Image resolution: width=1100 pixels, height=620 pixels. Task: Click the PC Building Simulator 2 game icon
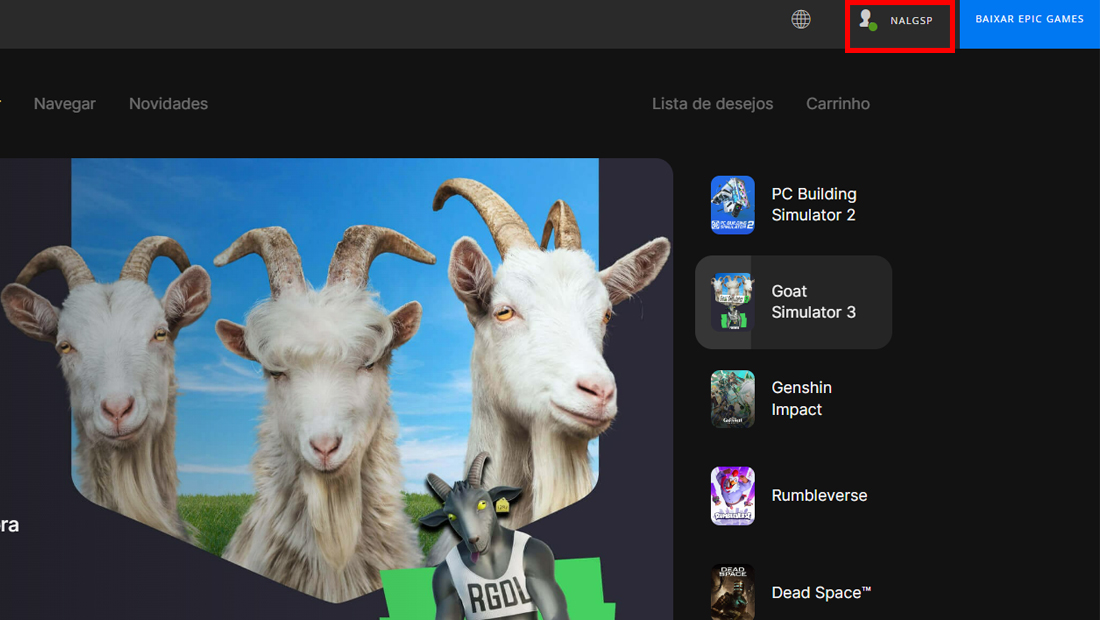732,205
